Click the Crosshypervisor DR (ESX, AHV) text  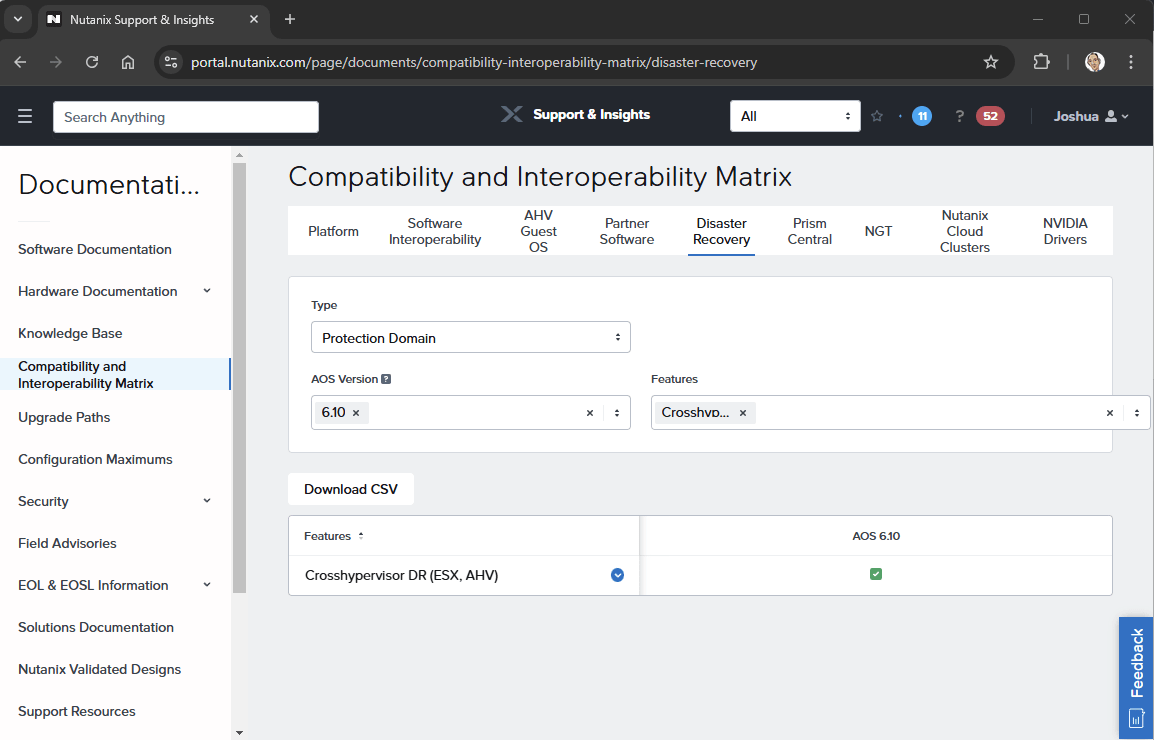pos(401,575)
